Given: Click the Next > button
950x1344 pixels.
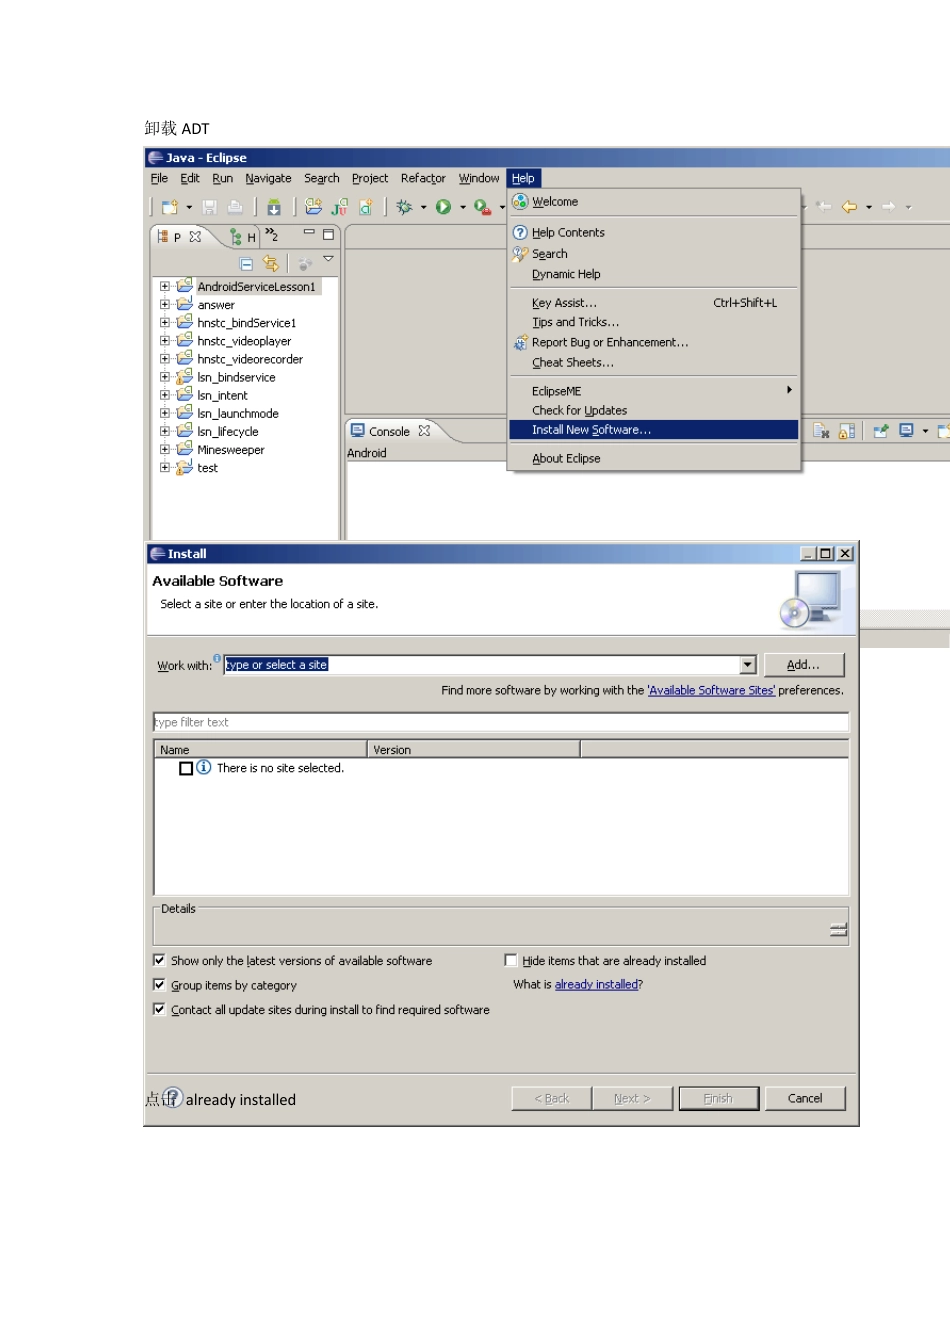Looking at the screenshot, I should [632, 1098].
